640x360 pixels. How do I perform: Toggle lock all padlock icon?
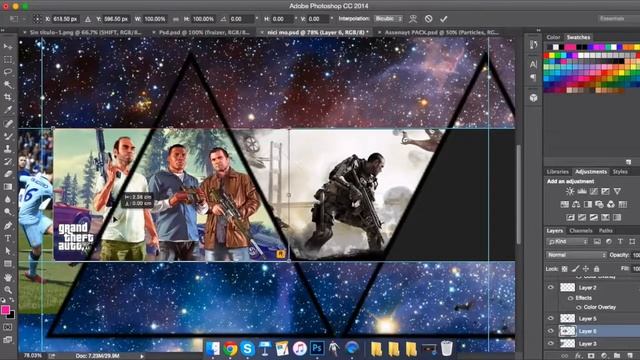tap(596, 269)
